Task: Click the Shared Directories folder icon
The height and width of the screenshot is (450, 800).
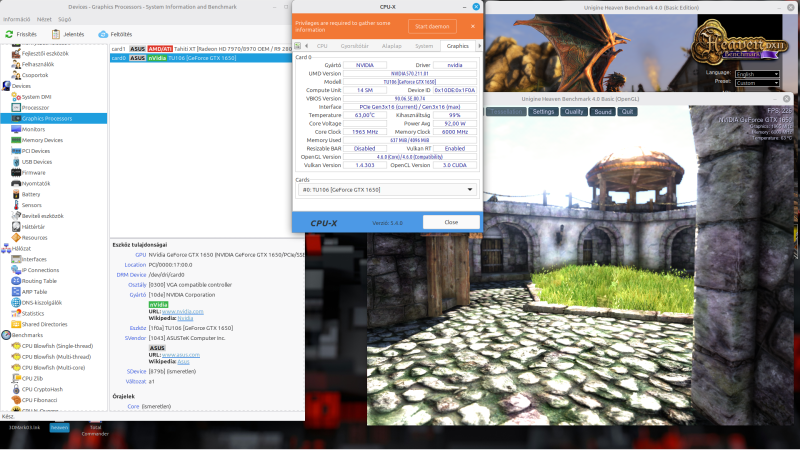Action: (16, 324)
